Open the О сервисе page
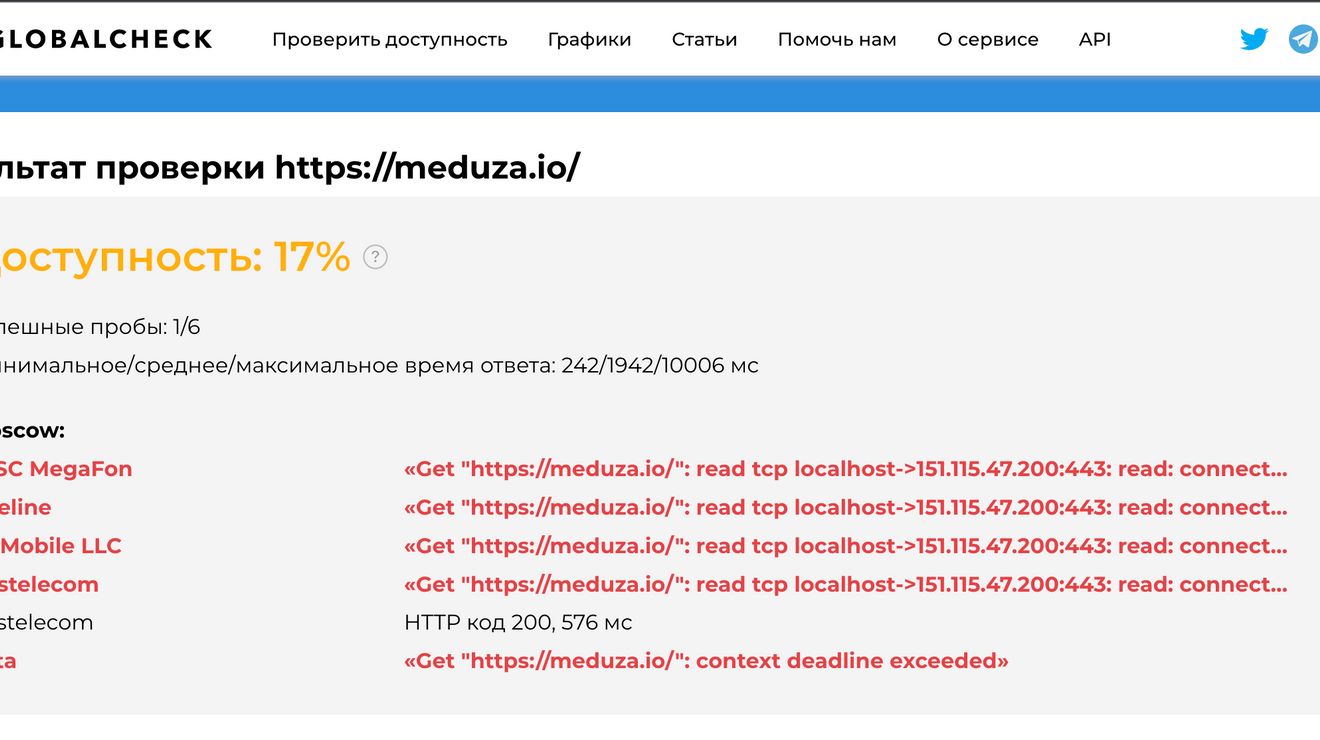1320x740 pixels. click(988, 40)
